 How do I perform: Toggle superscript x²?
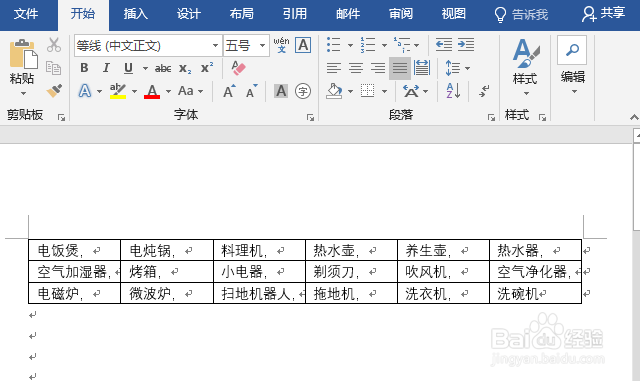(207, 68)
